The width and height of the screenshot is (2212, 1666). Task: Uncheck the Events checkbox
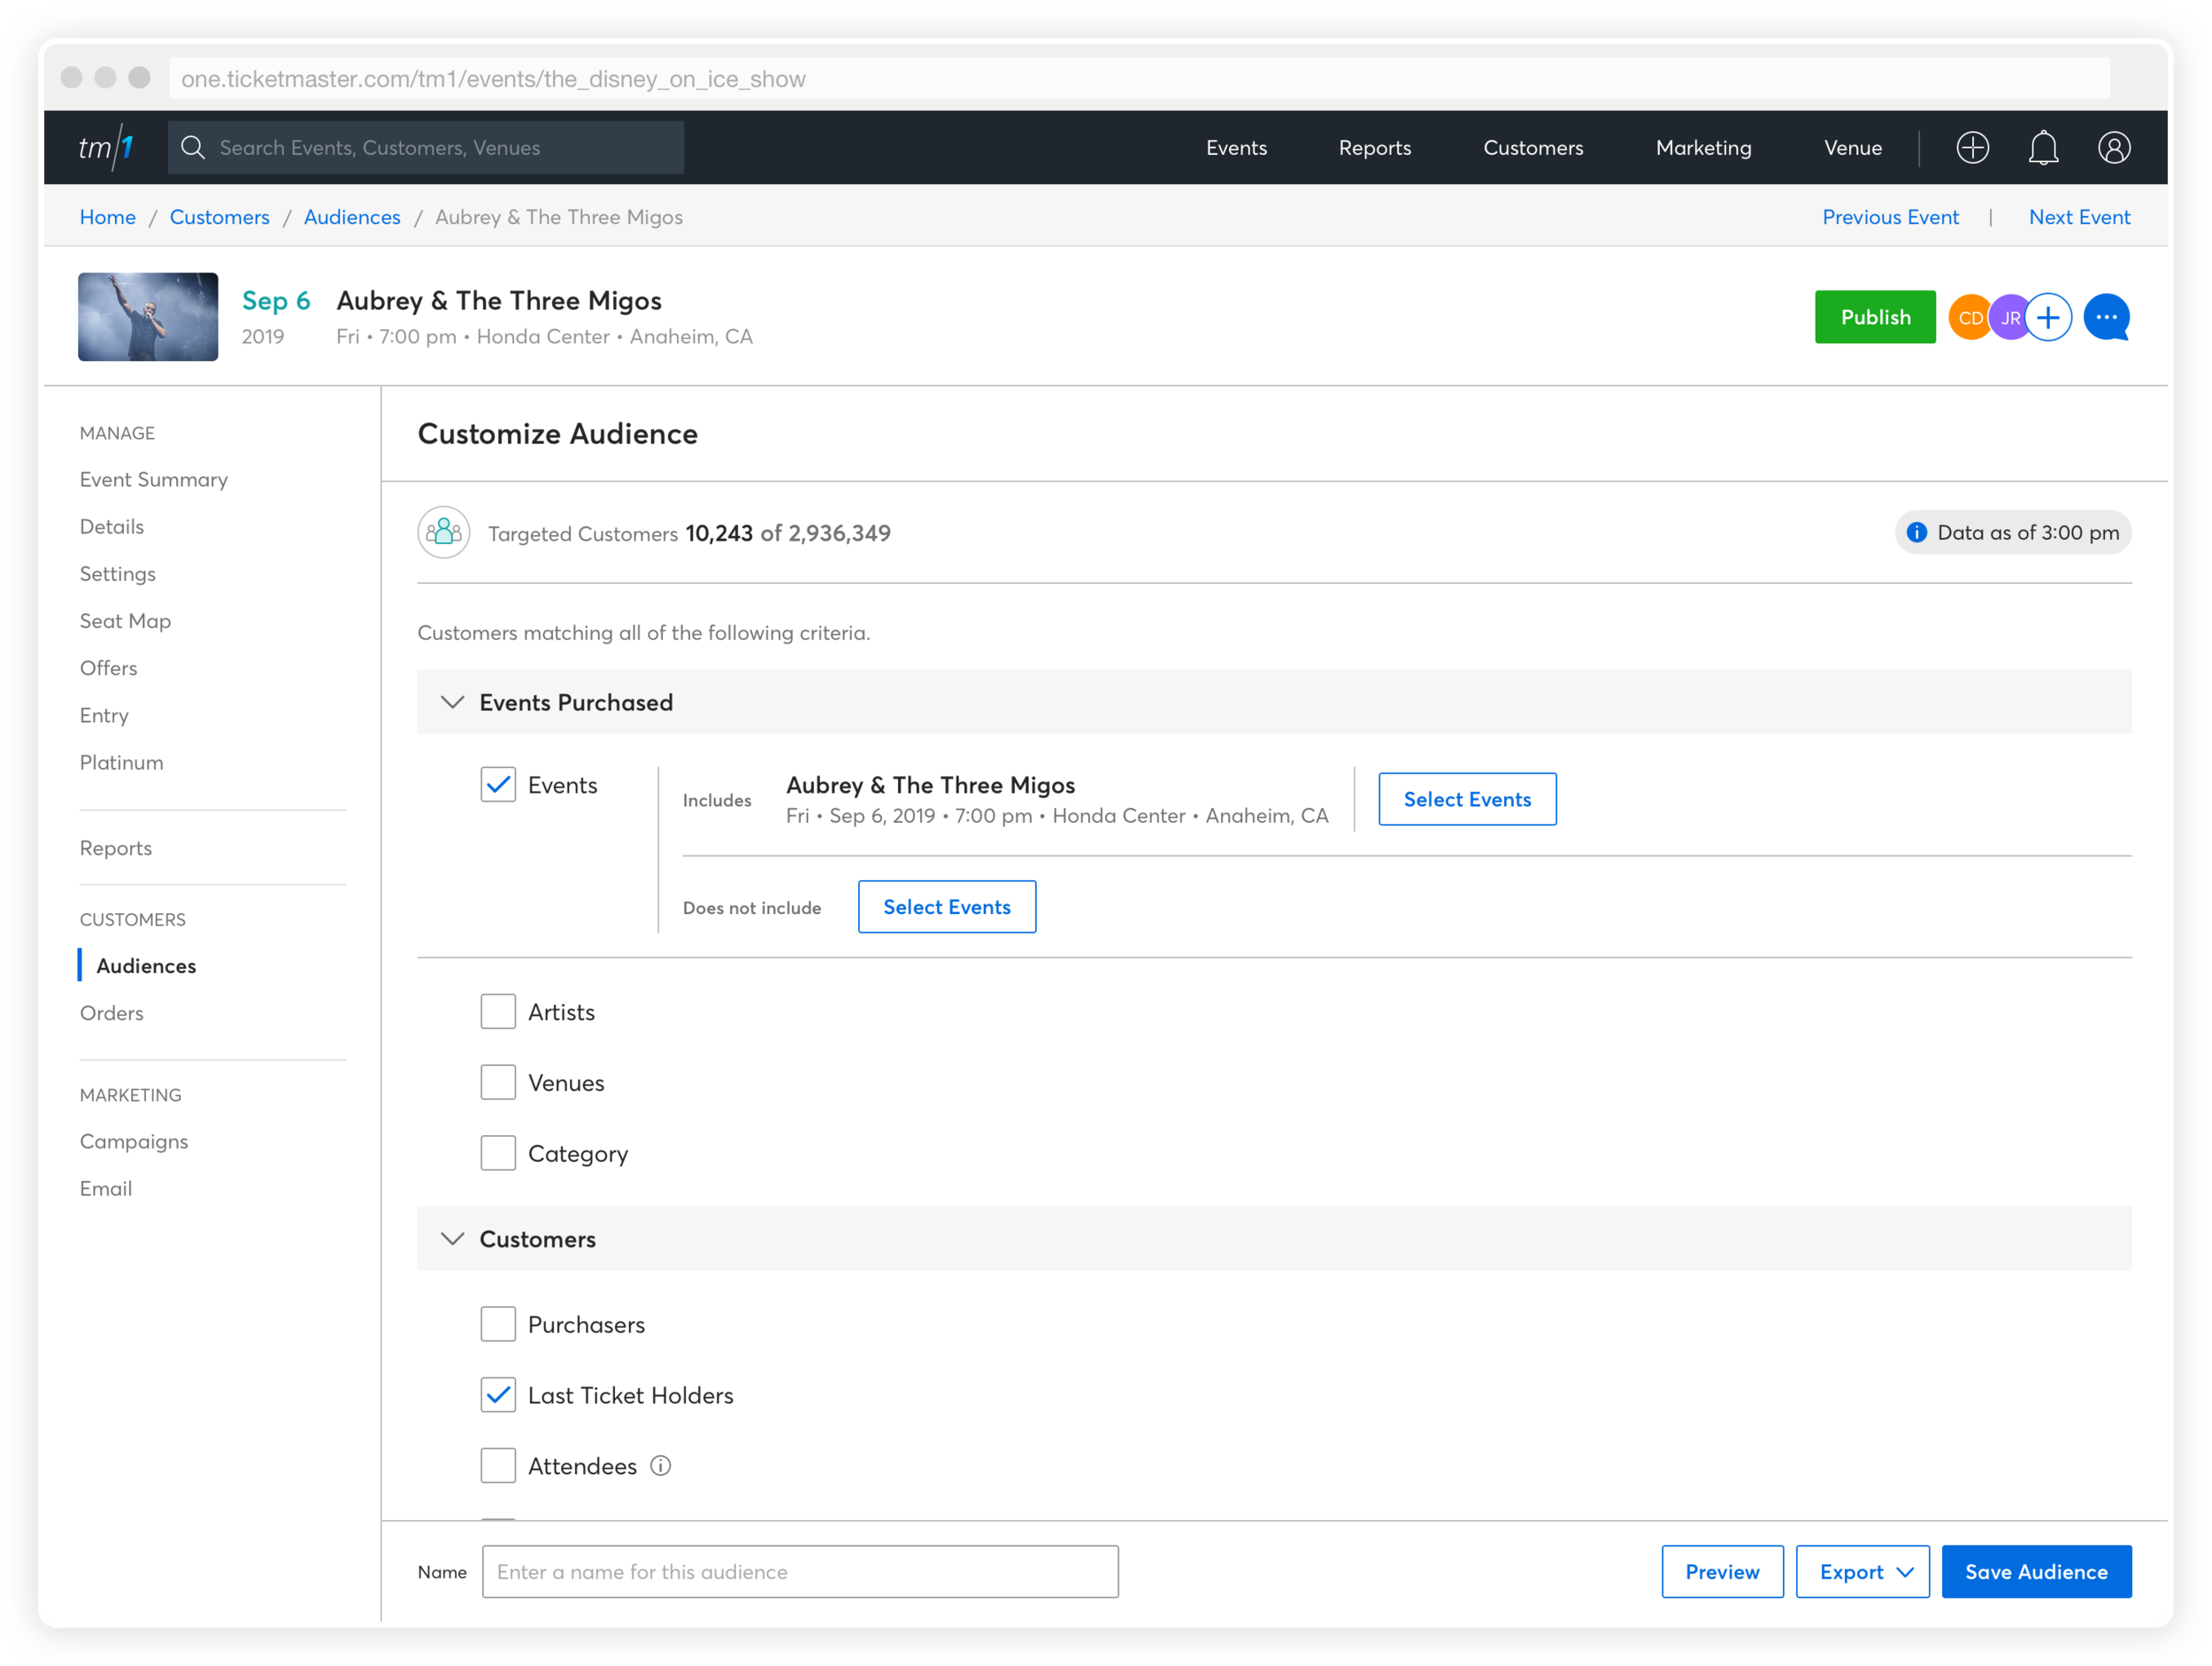[x=498, y=785]
